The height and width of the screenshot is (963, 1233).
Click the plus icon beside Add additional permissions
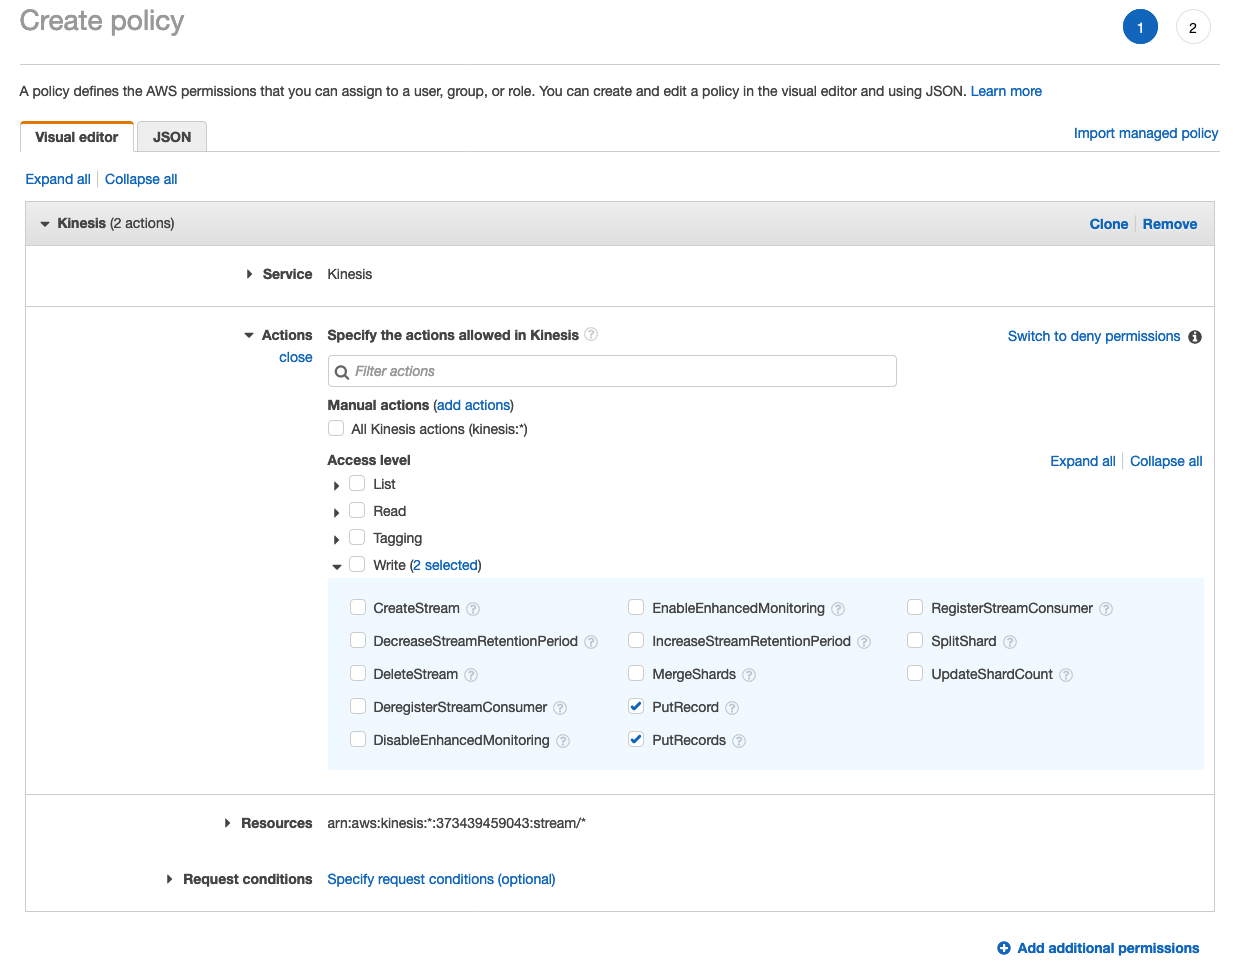point(1003,948)
